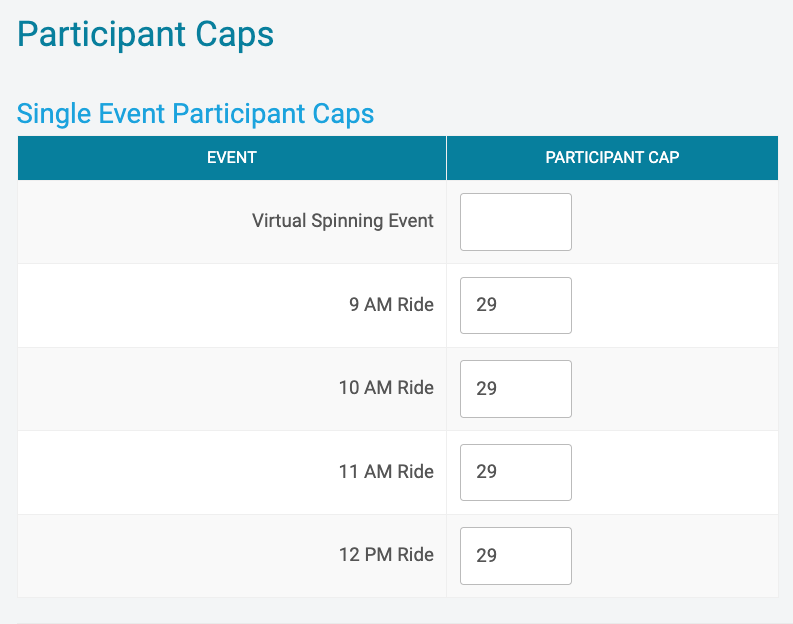
Task: Click blank cell area beside 10 AM cap box
Action: click(675, 389)
